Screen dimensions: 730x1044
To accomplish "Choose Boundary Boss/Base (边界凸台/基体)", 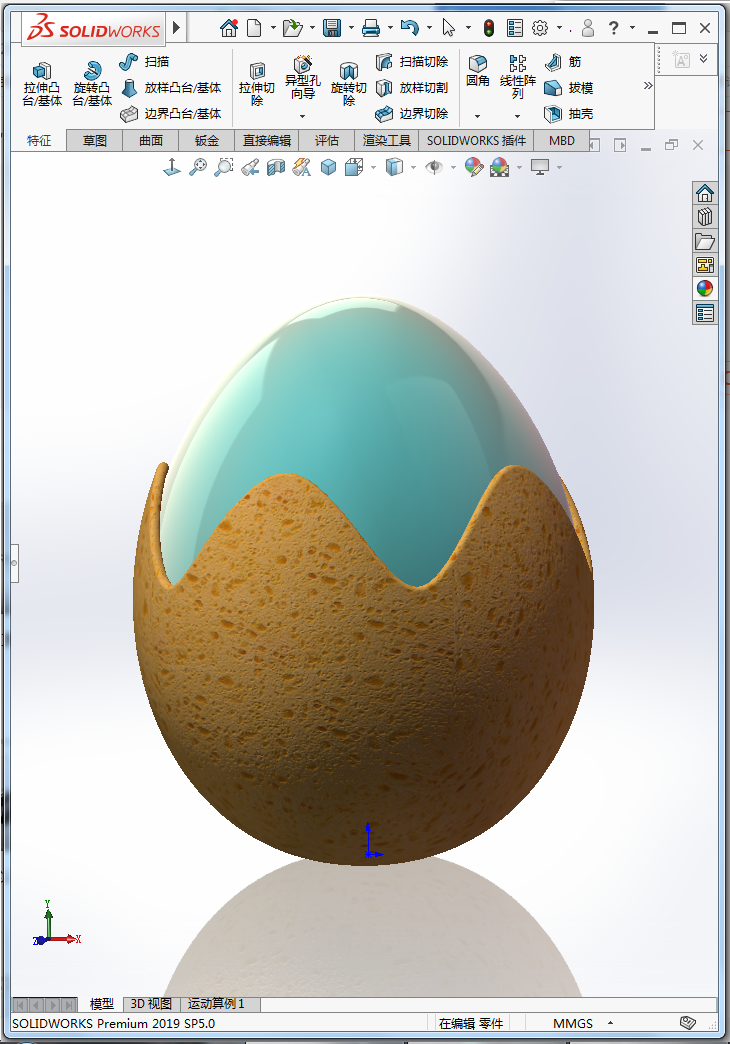I will pyautogui.click(x=171, y=114).
